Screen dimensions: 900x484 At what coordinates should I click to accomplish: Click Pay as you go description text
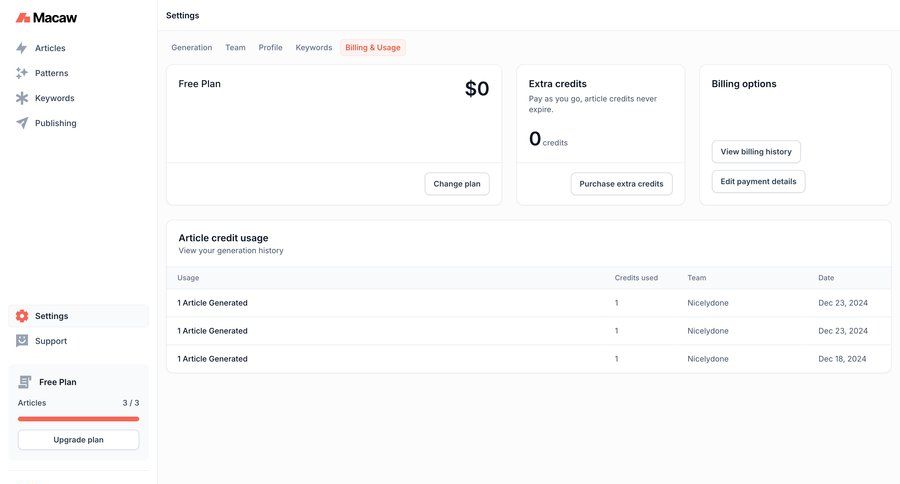[x=592, y=104]
